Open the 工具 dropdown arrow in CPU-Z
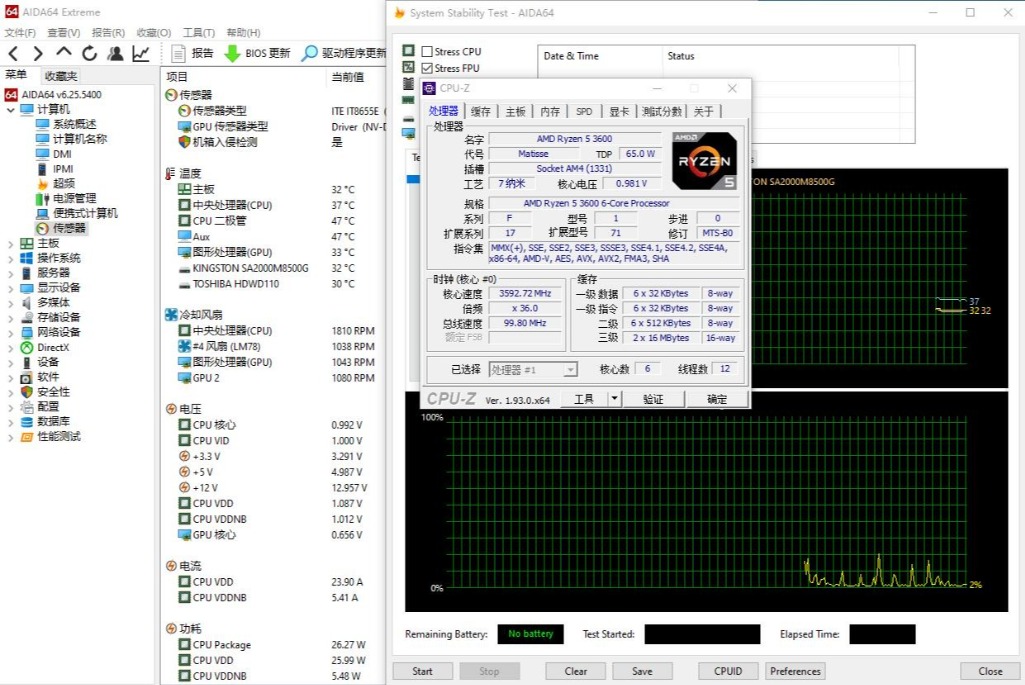1025x685 pixels. tap(614, 399)
